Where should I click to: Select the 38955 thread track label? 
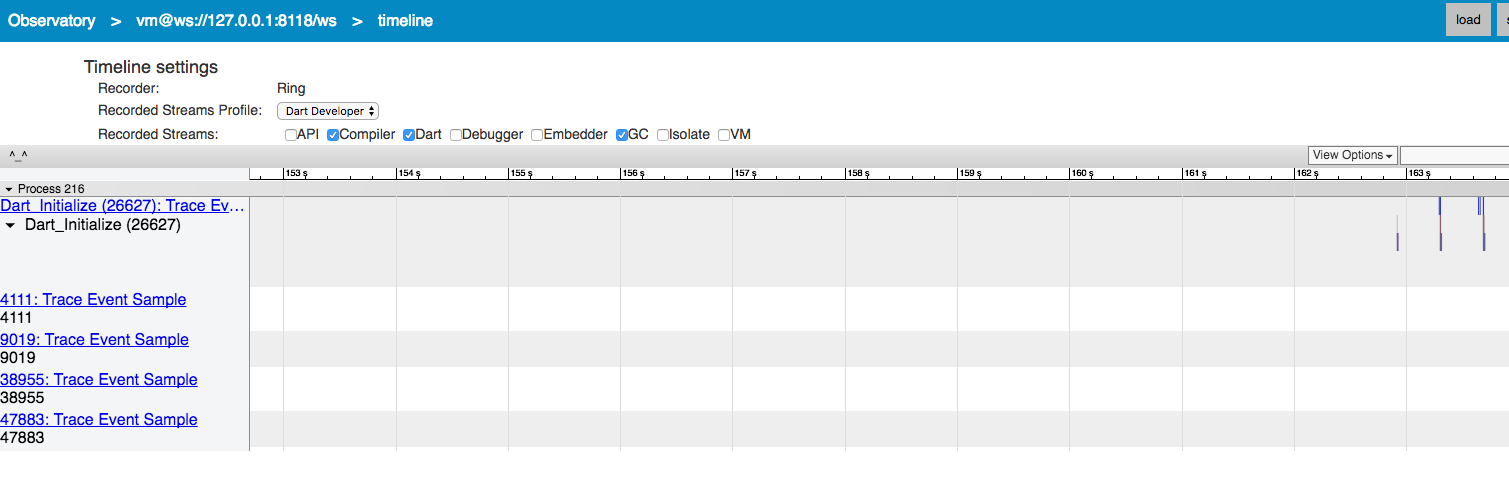[22, 398]
